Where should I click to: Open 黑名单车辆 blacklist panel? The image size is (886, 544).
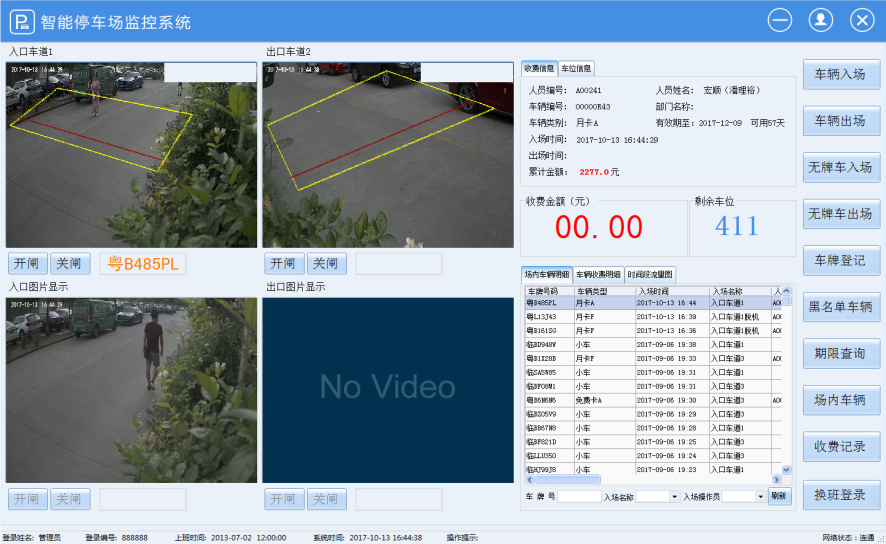(x=840, y=307)
